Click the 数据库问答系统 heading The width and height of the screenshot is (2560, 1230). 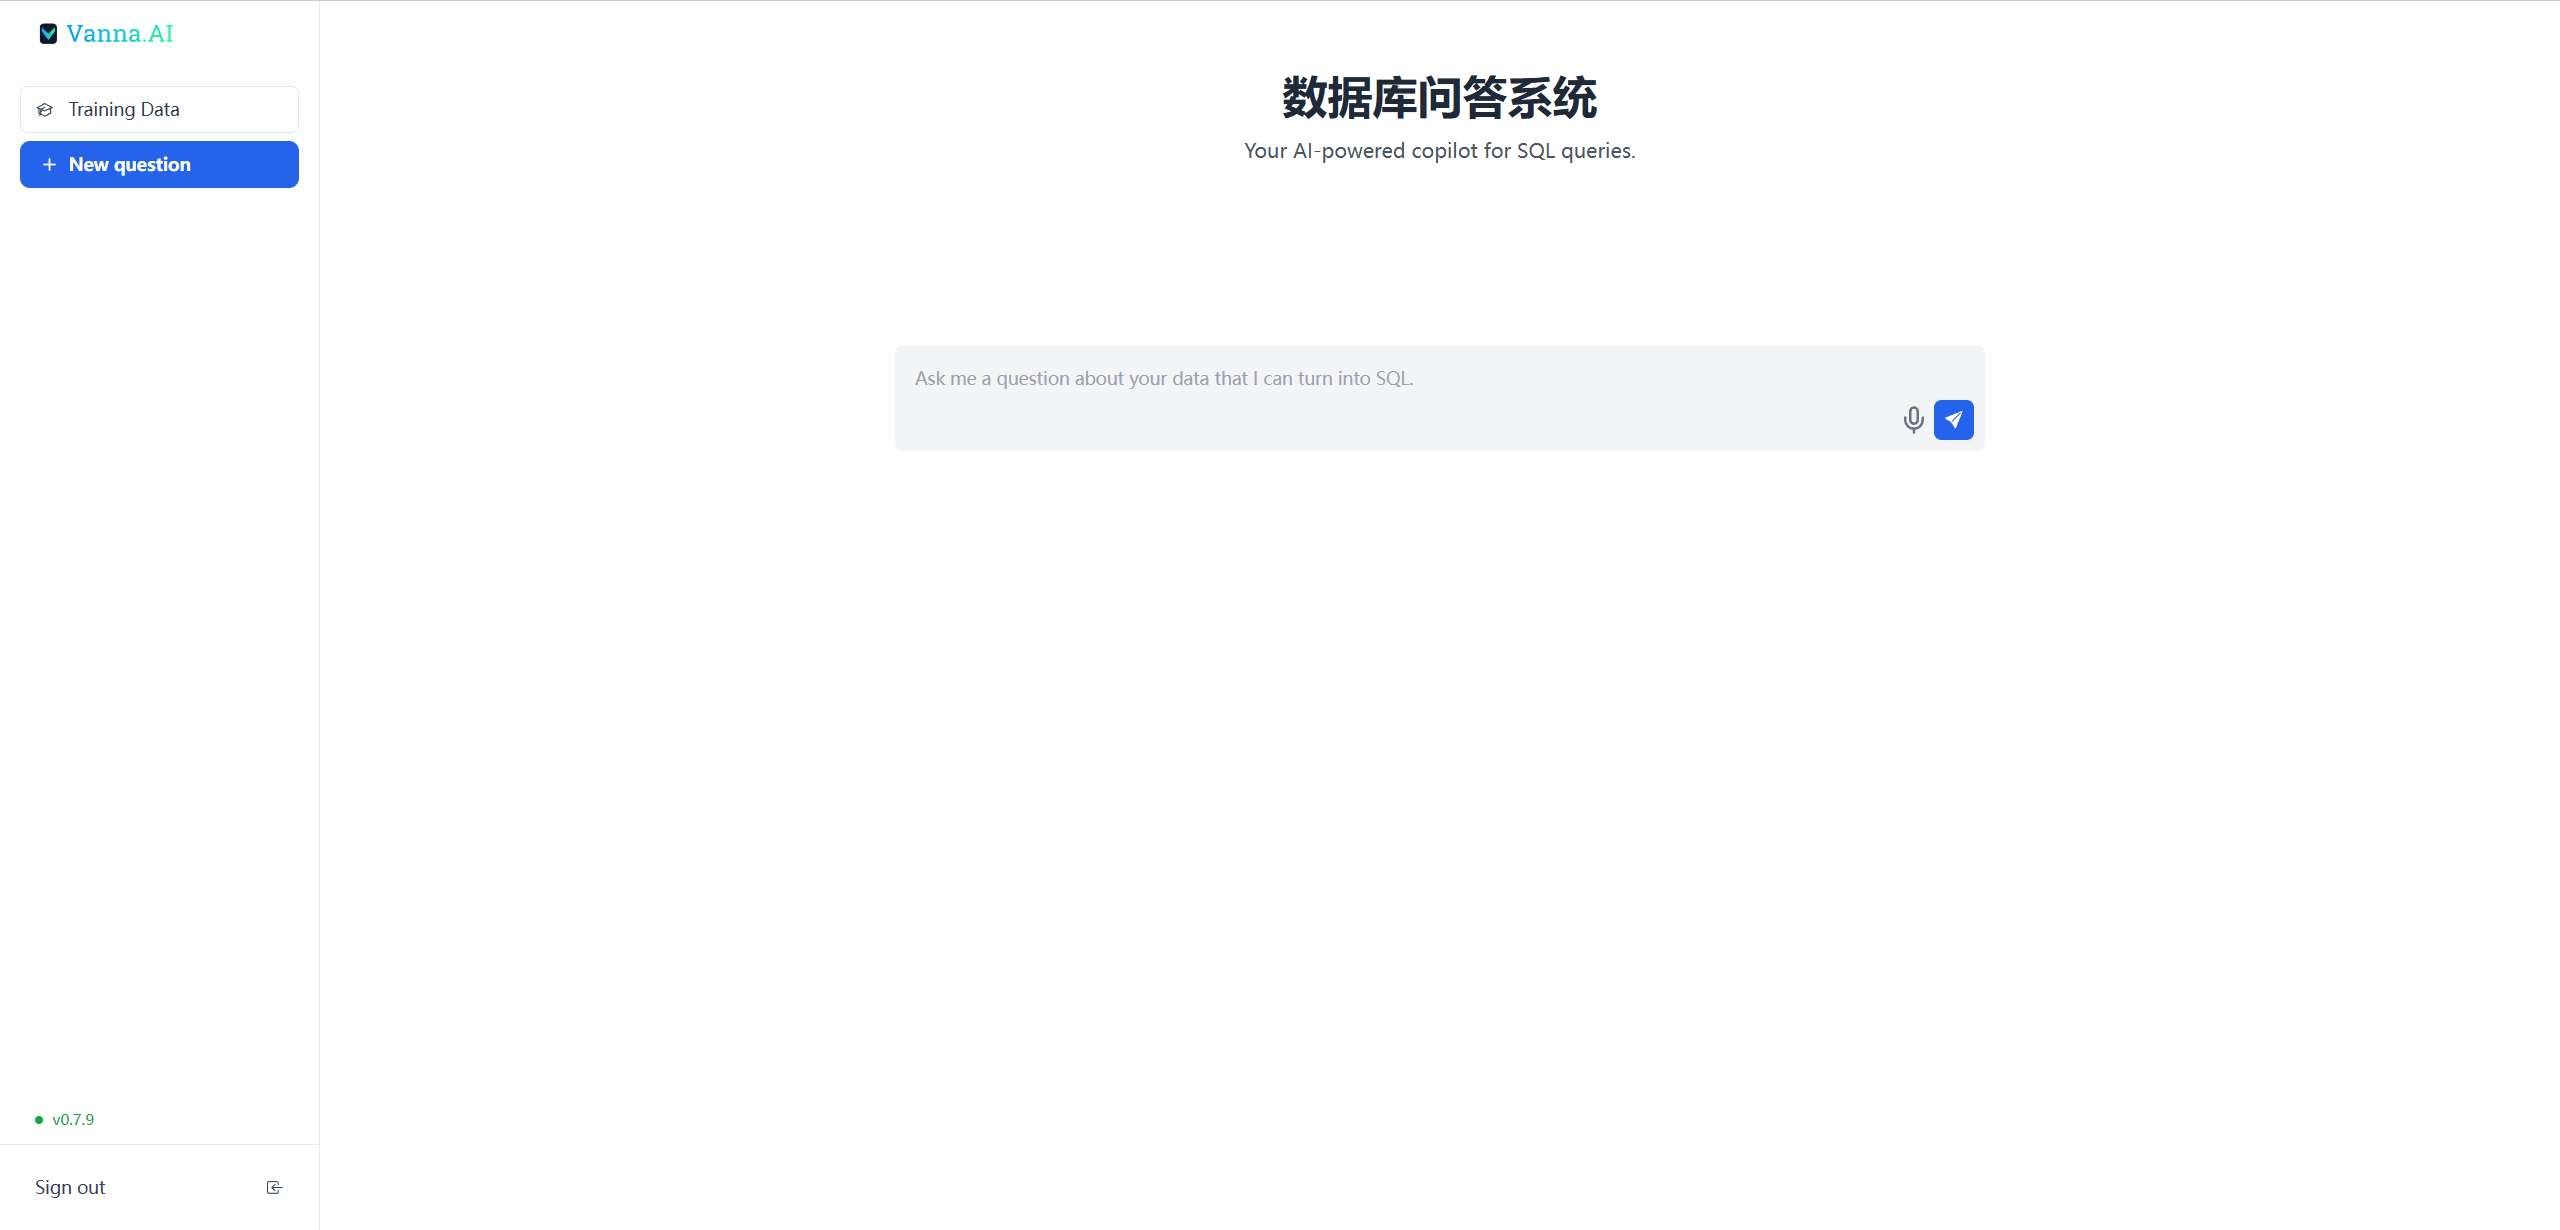tap(1439, 98)
